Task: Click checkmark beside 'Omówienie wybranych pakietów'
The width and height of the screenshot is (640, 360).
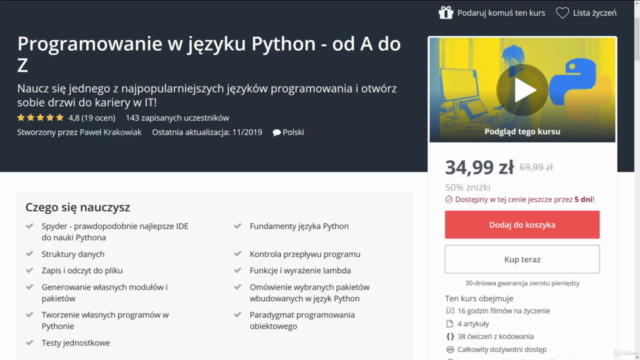Action: tap(238, 287)
